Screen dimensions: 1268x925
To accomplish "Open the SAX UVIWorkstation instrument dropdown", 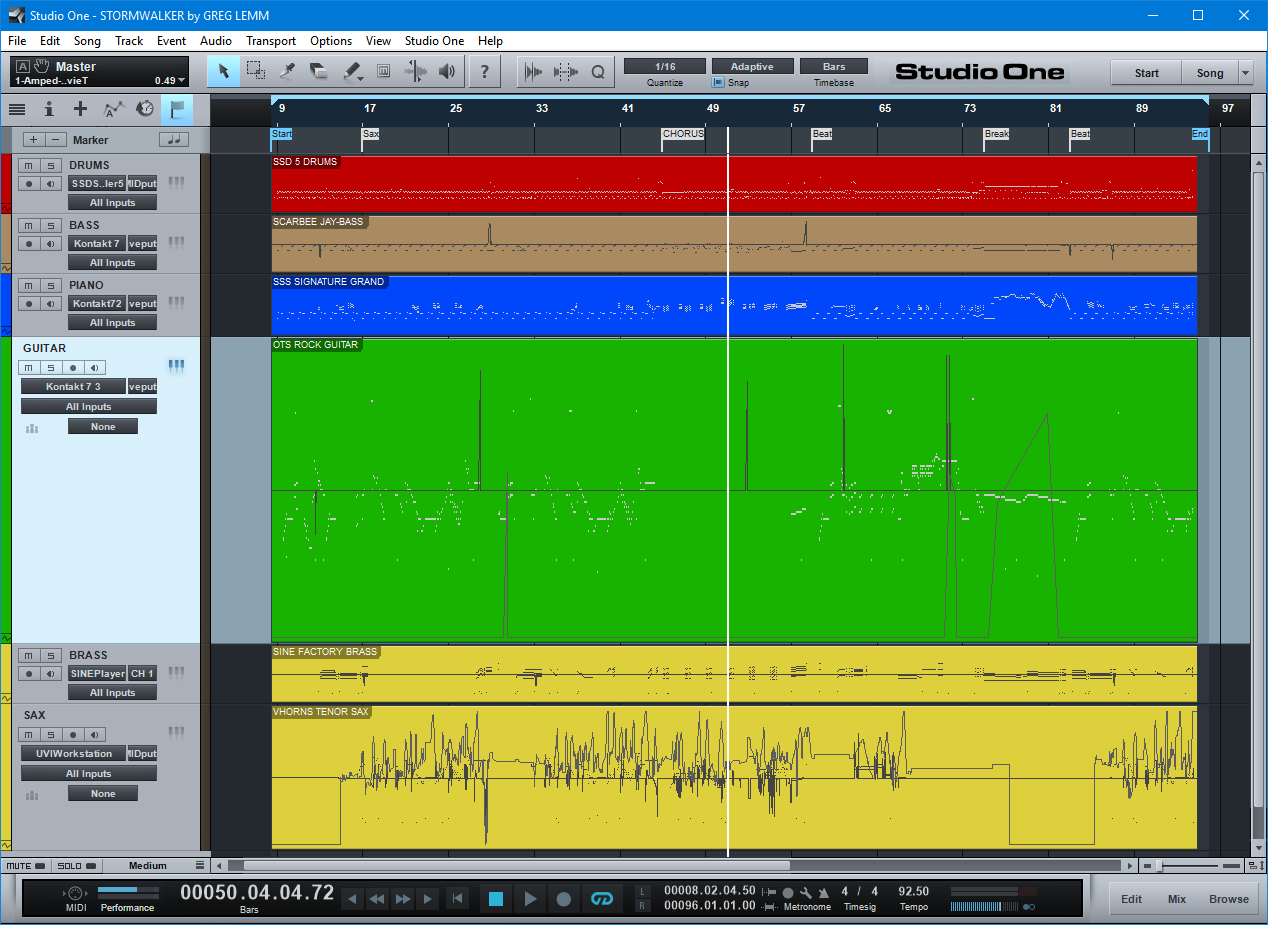I will (74, 753).
